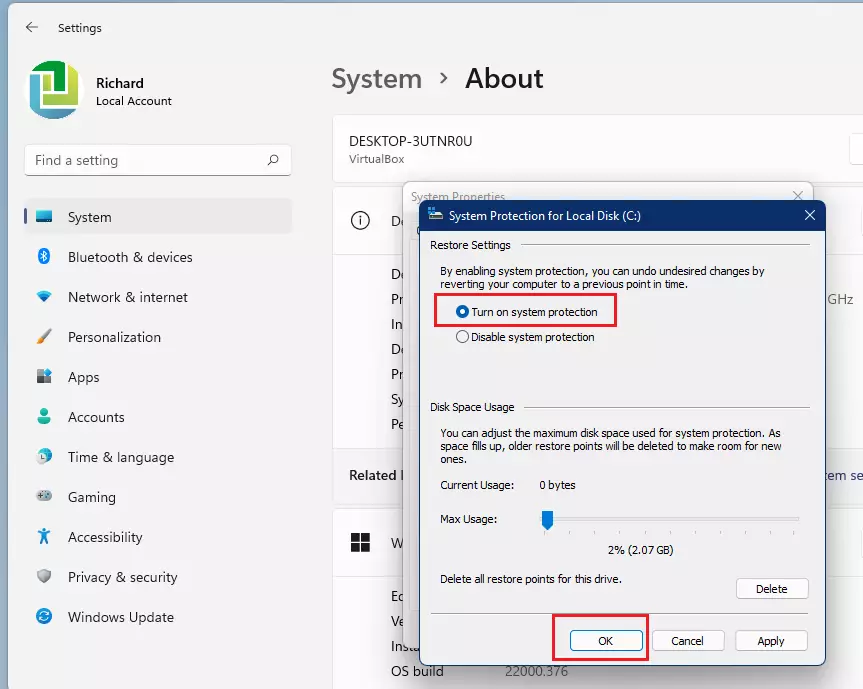Image resolution: width=863 pixels, height=689 pixels.
Task: Open Network & internet settings
Action: click(x=158, y=297)
